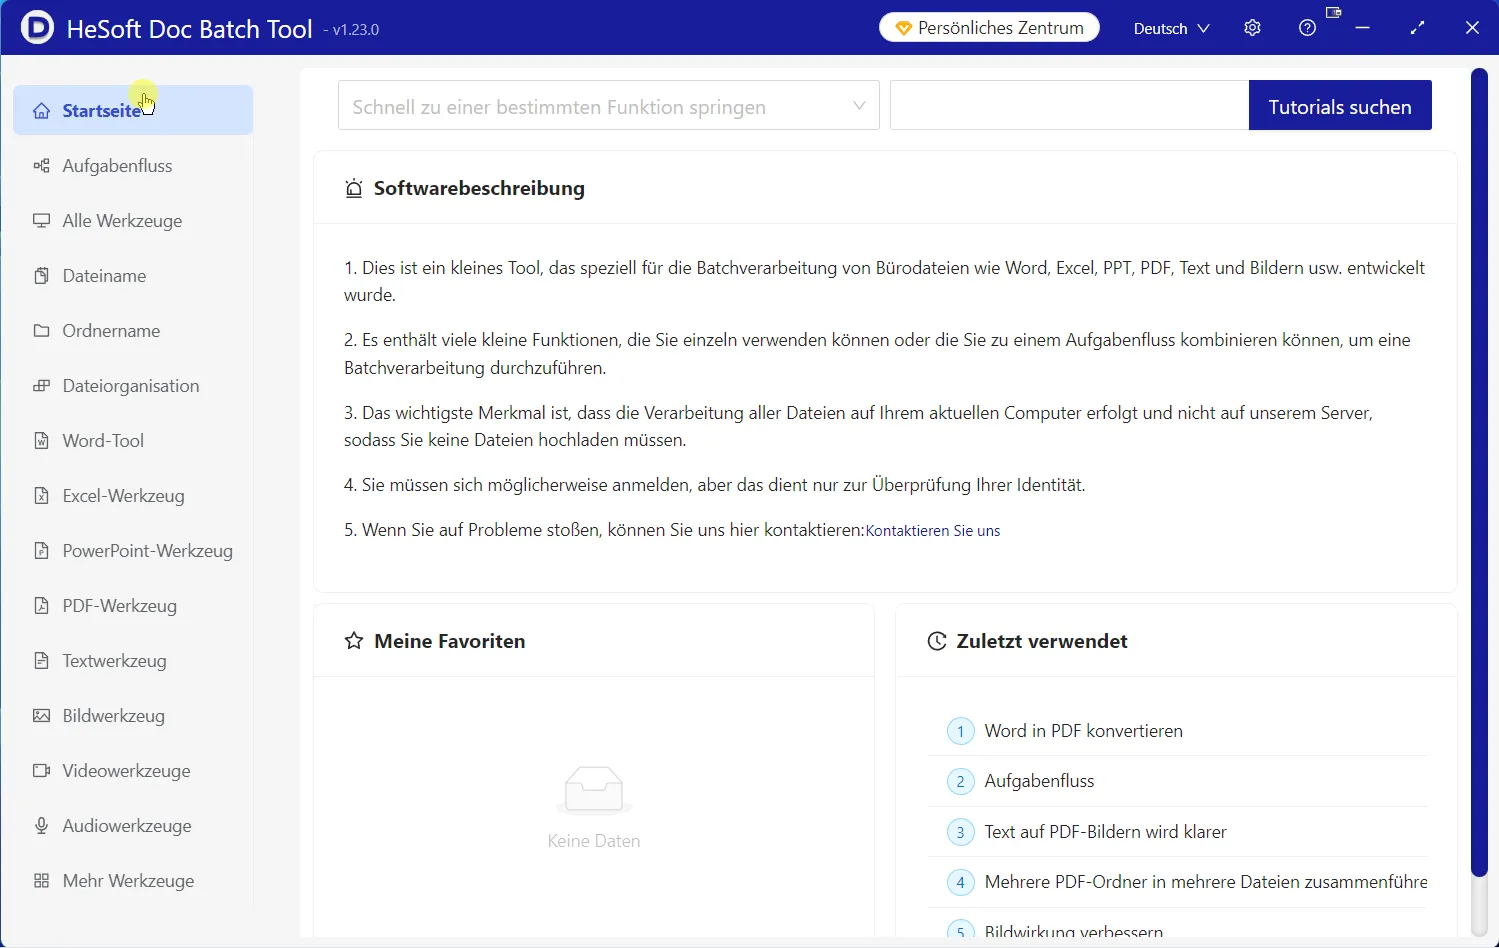The width and height of the screenshot is (1499, 948).
Task: Click the alarm icon beside Softwarebeschreibung
Action: pos(354,188)
